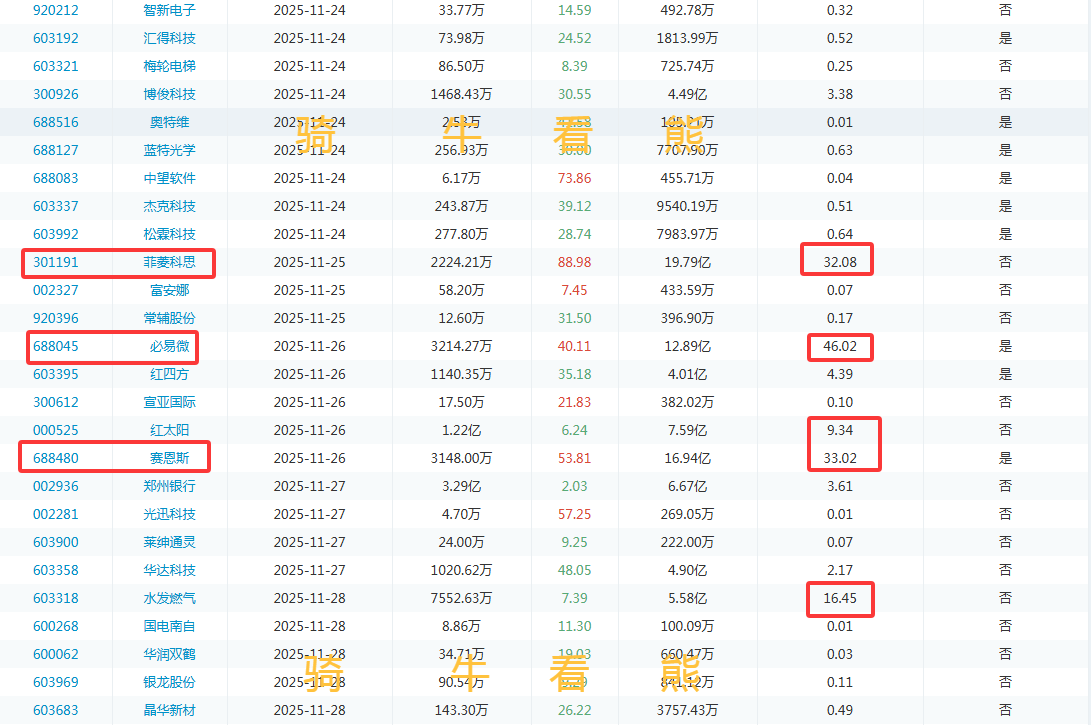Click stock code 920212
Image resolution: width=1091 pixels, height=725 pixels.
point(56,10)
